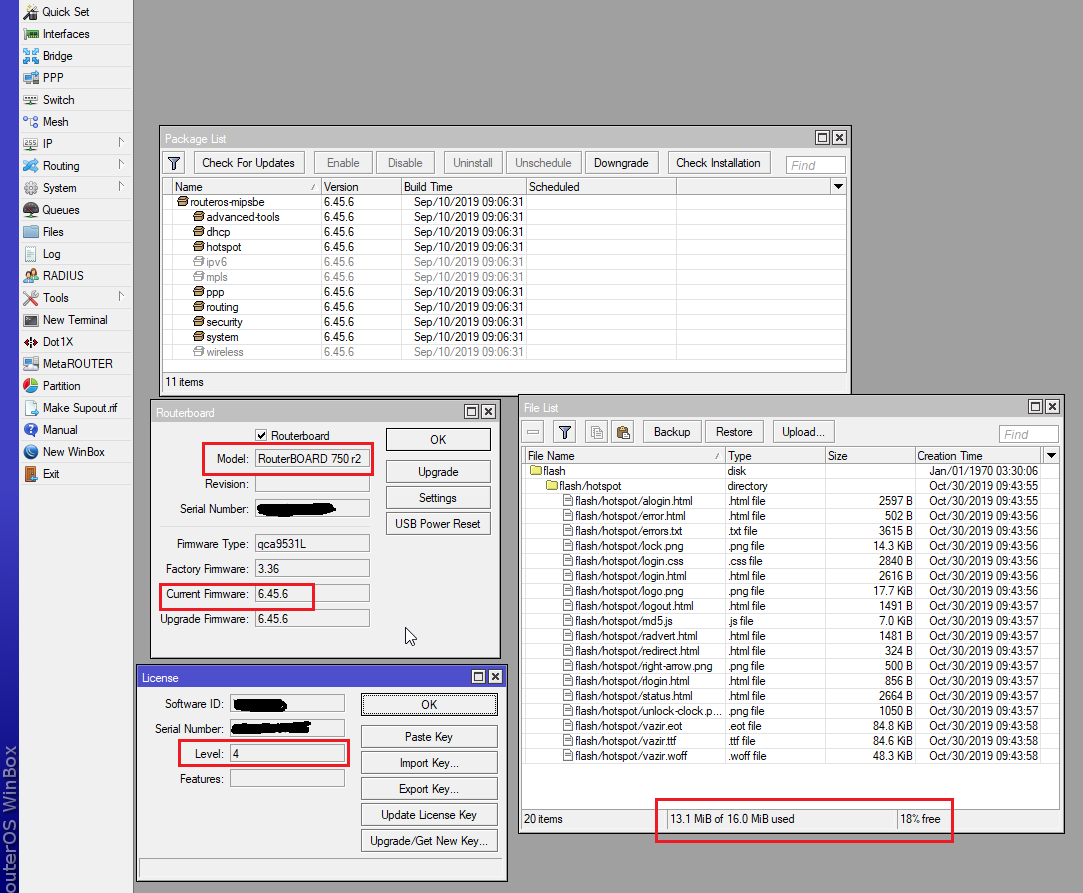Click Export Key... button
This screenshot has height=893, width=1083.
click(429, 789)
